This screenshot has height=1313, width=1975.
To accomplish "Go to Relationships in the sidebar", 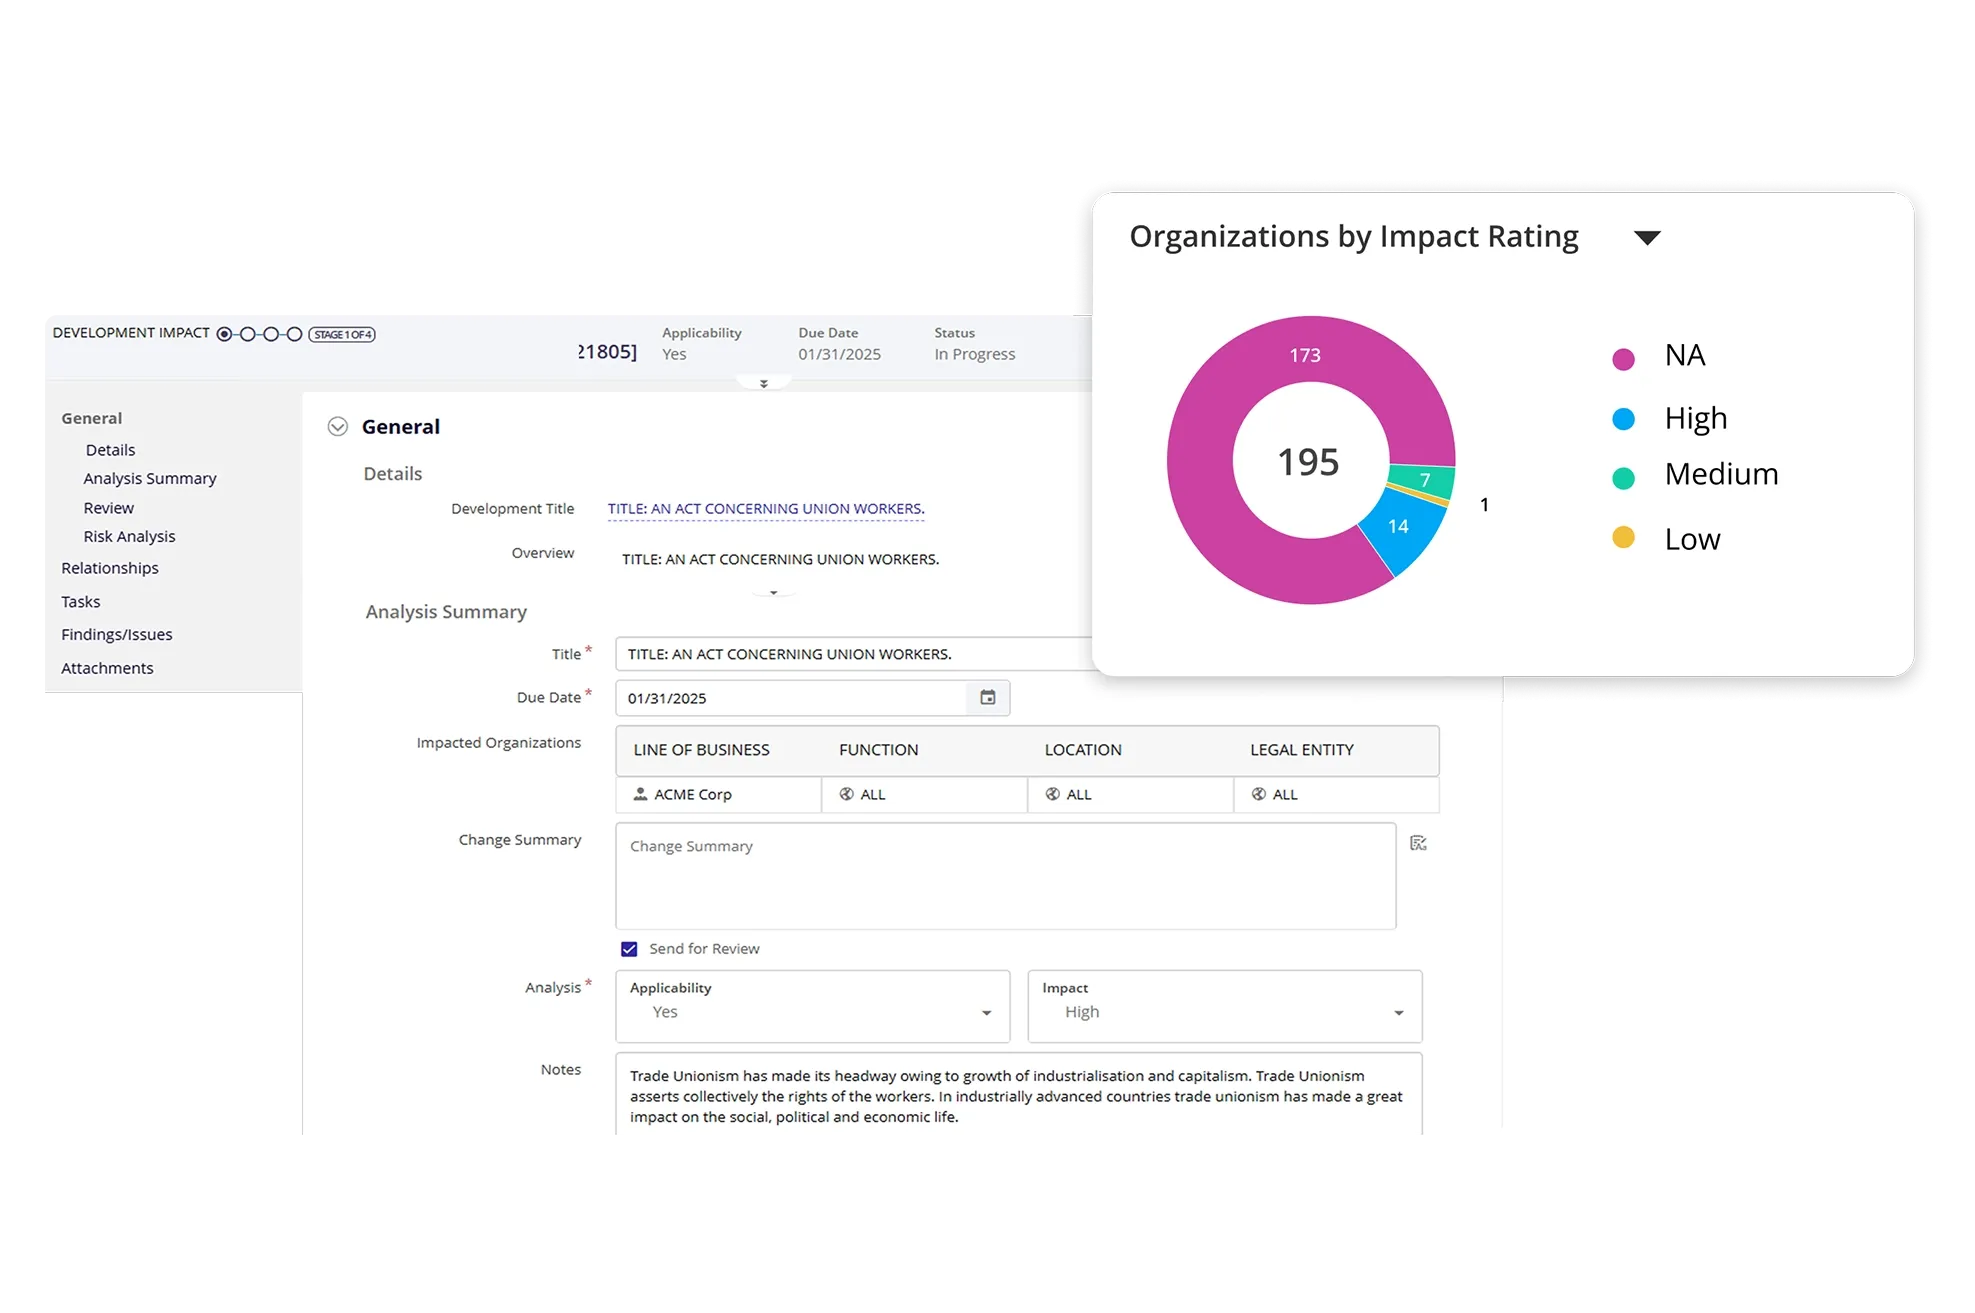I will (110, 568).
